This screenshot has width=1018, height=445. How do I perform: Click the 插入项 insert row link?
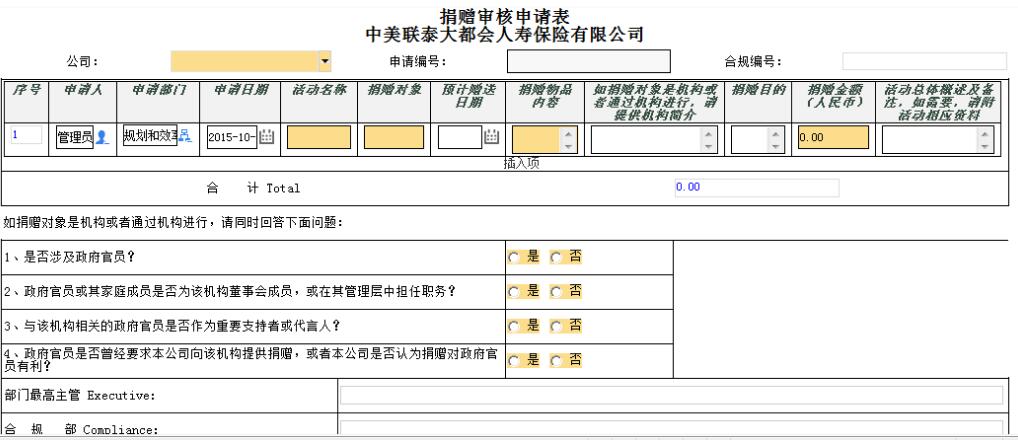[x=521, y=164]
